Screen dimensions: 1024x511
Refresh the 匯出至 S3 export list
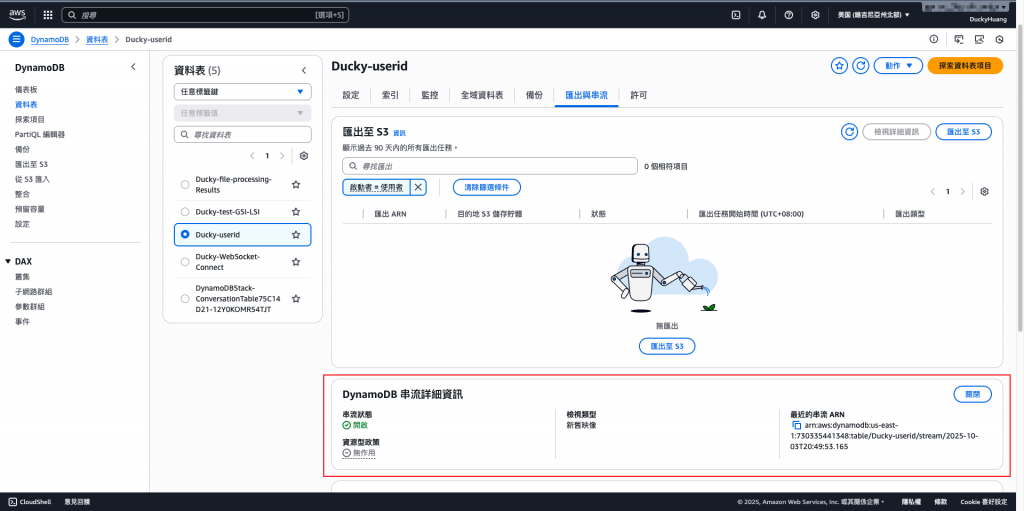pos(849,132)
